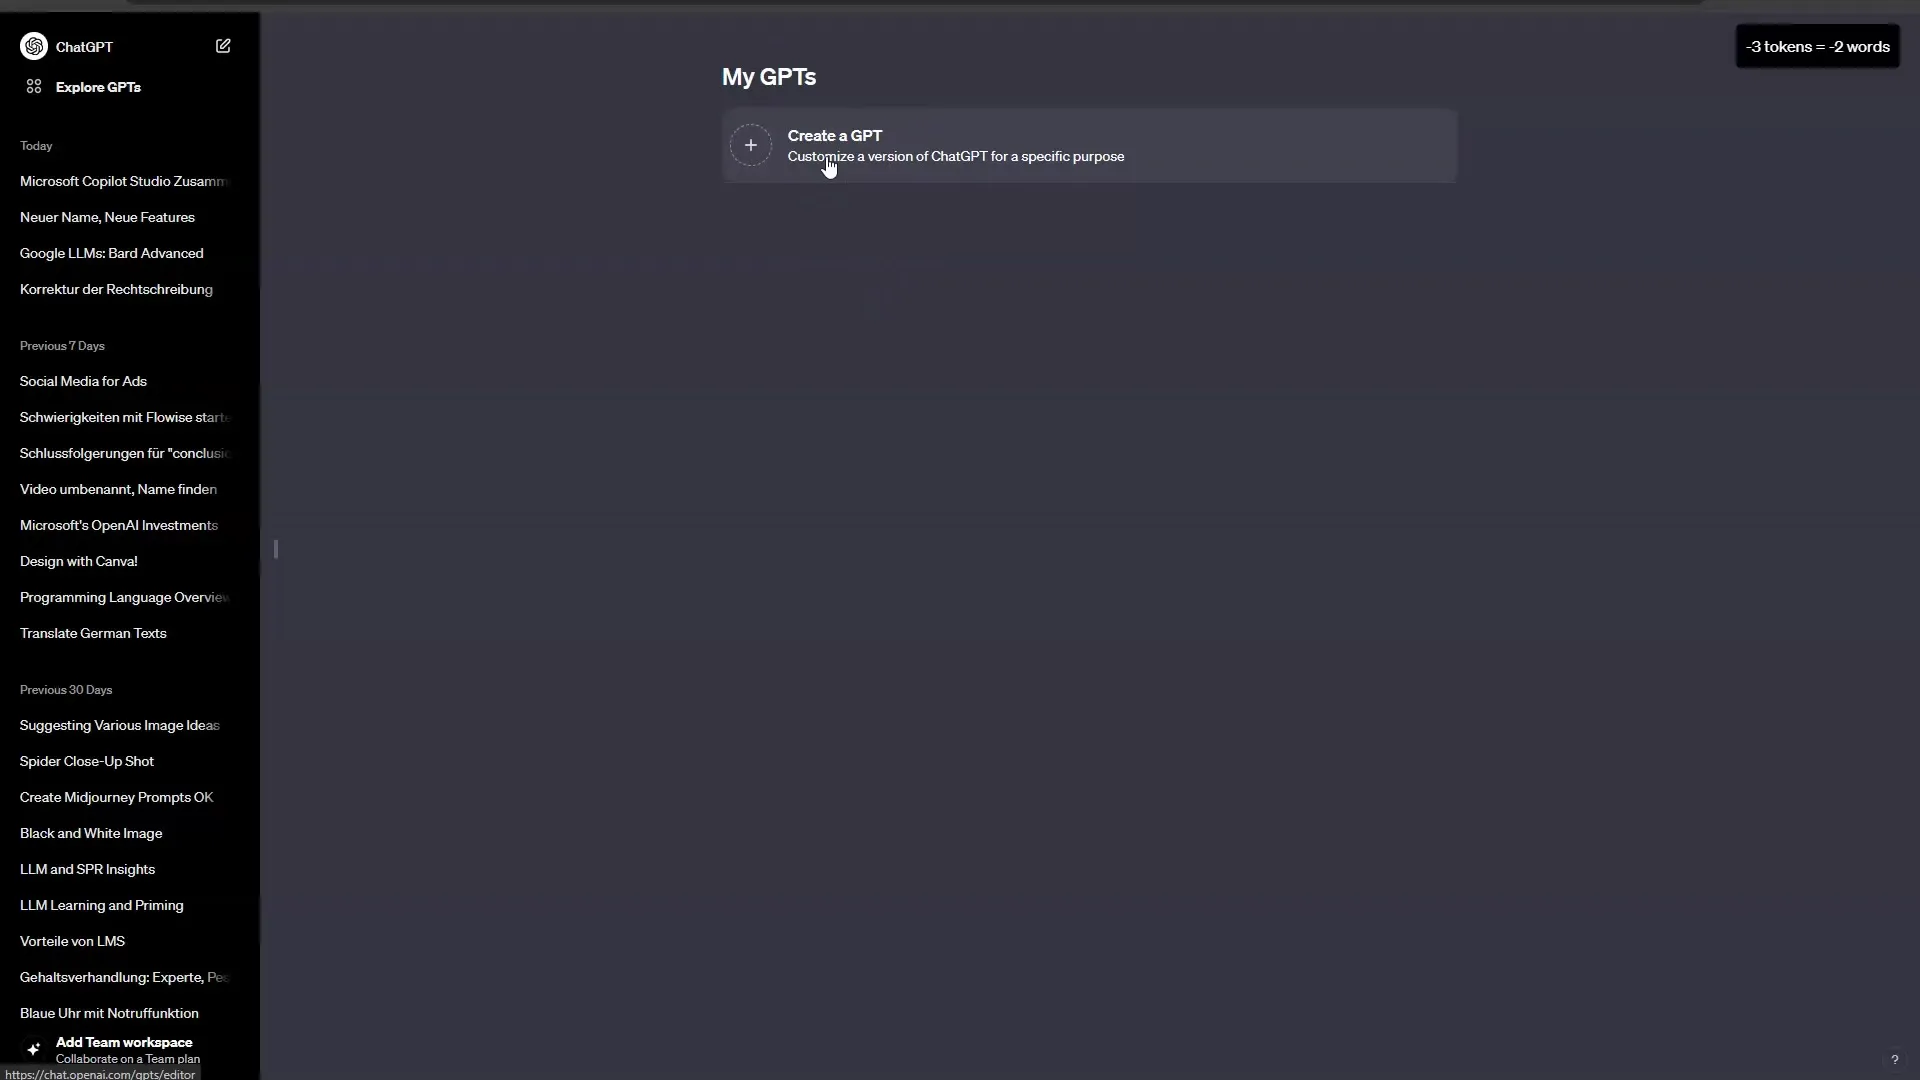The image size is (1920, 1080).
Task: Click the Create a GPT plus icon
Action: tap(750, 145)
